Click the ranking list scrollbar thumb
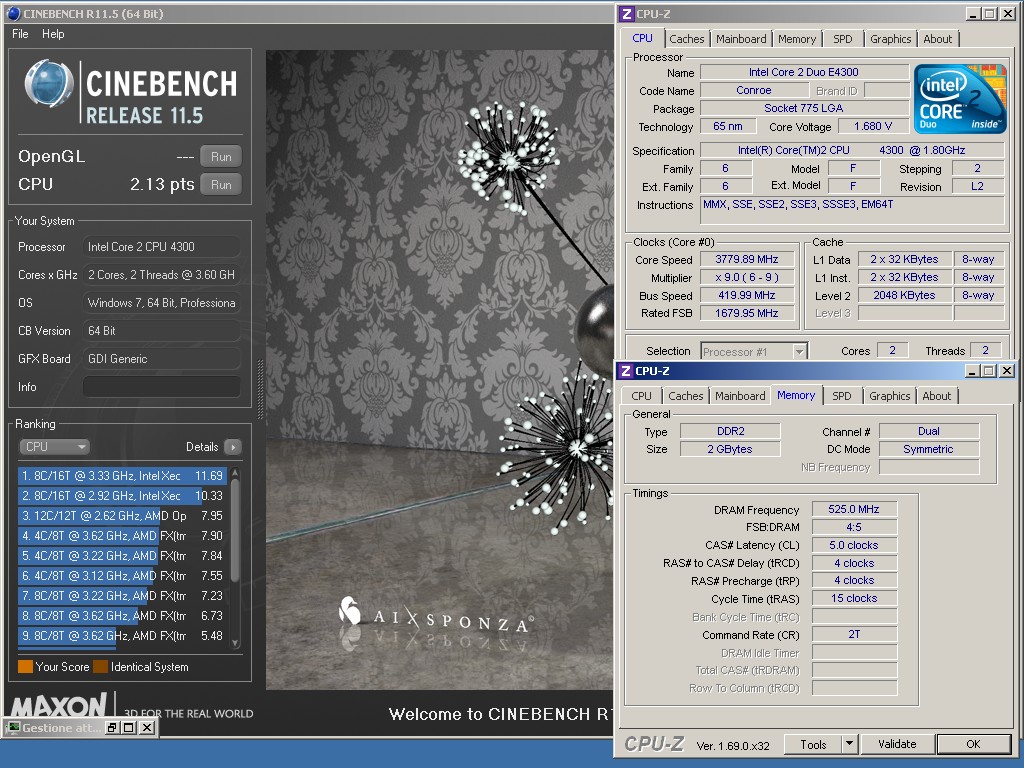Viewport: 1024px width, 768px height. coord(235,531)
